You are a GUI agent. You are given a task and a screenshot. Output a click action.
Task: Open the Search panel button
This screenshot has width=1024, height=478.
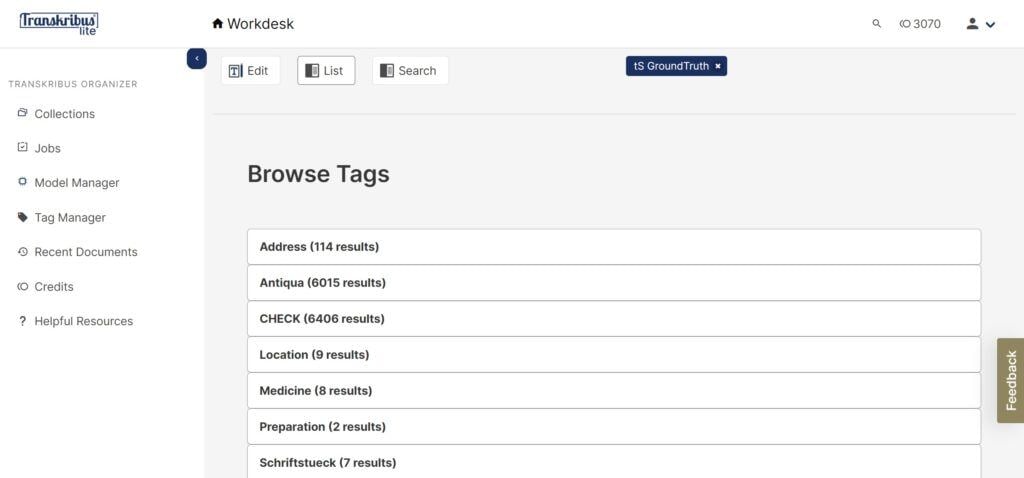409,71
